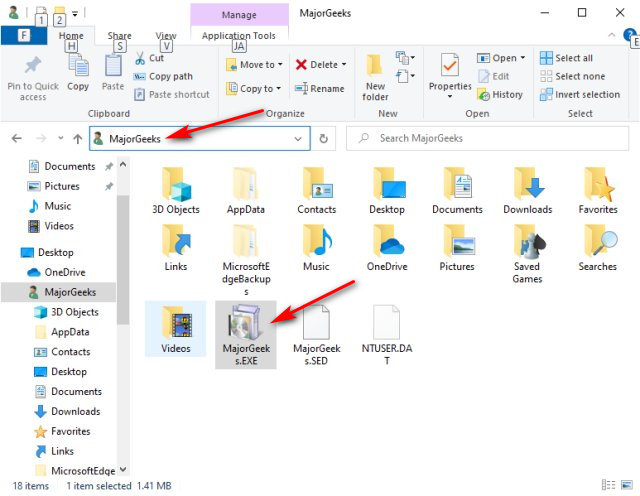This screenshot has width=640, height=496.
Task: Expand the Delete dropdown arrow
Action: coord(344,65)
